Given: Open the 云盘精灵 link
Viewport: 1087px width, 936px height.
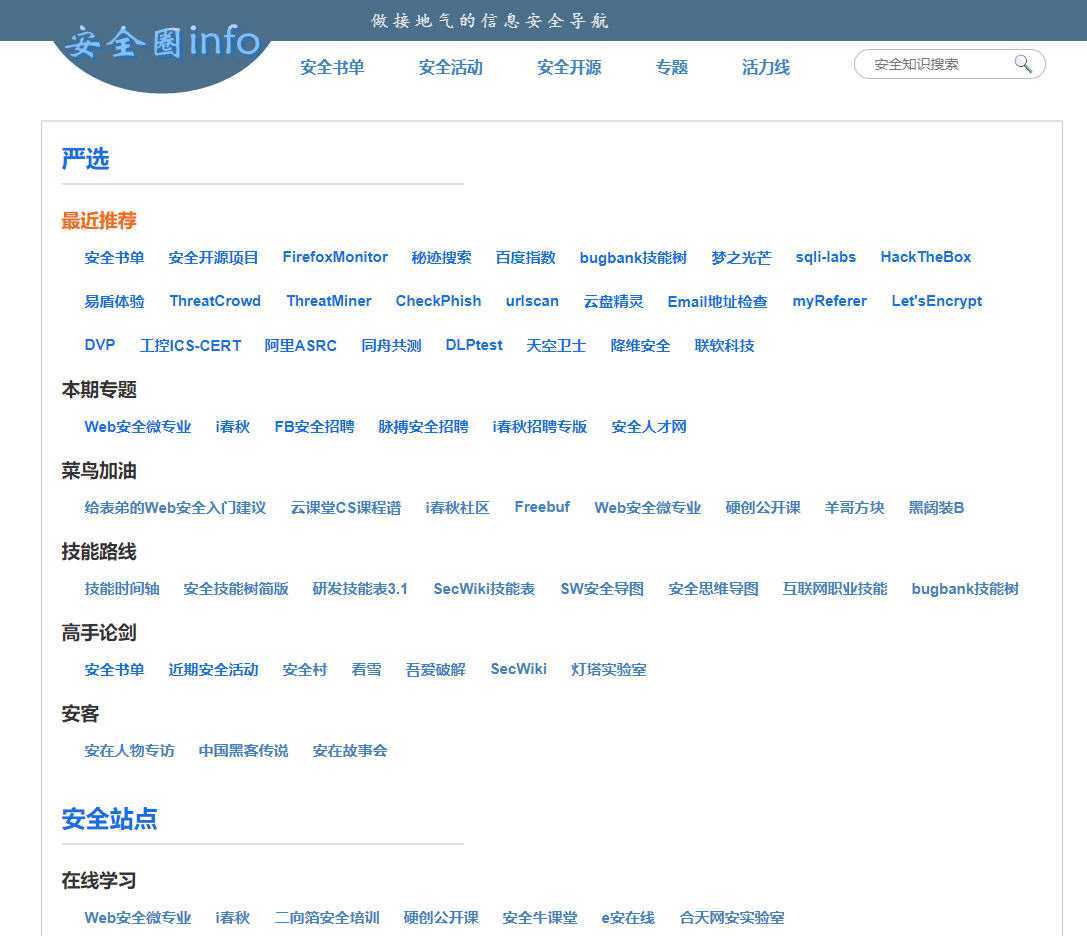Looking at the screenshot, I should pyautogui.click(x=614, y=301).
